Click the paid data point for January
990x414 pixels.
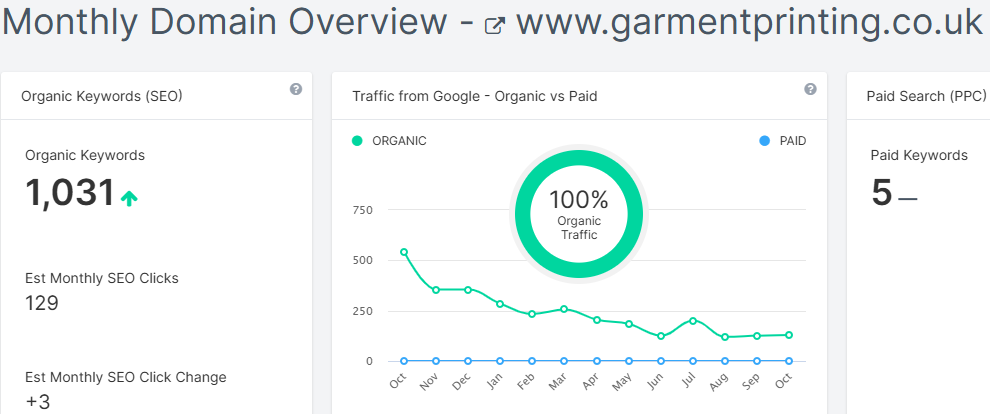pos(500,361)
